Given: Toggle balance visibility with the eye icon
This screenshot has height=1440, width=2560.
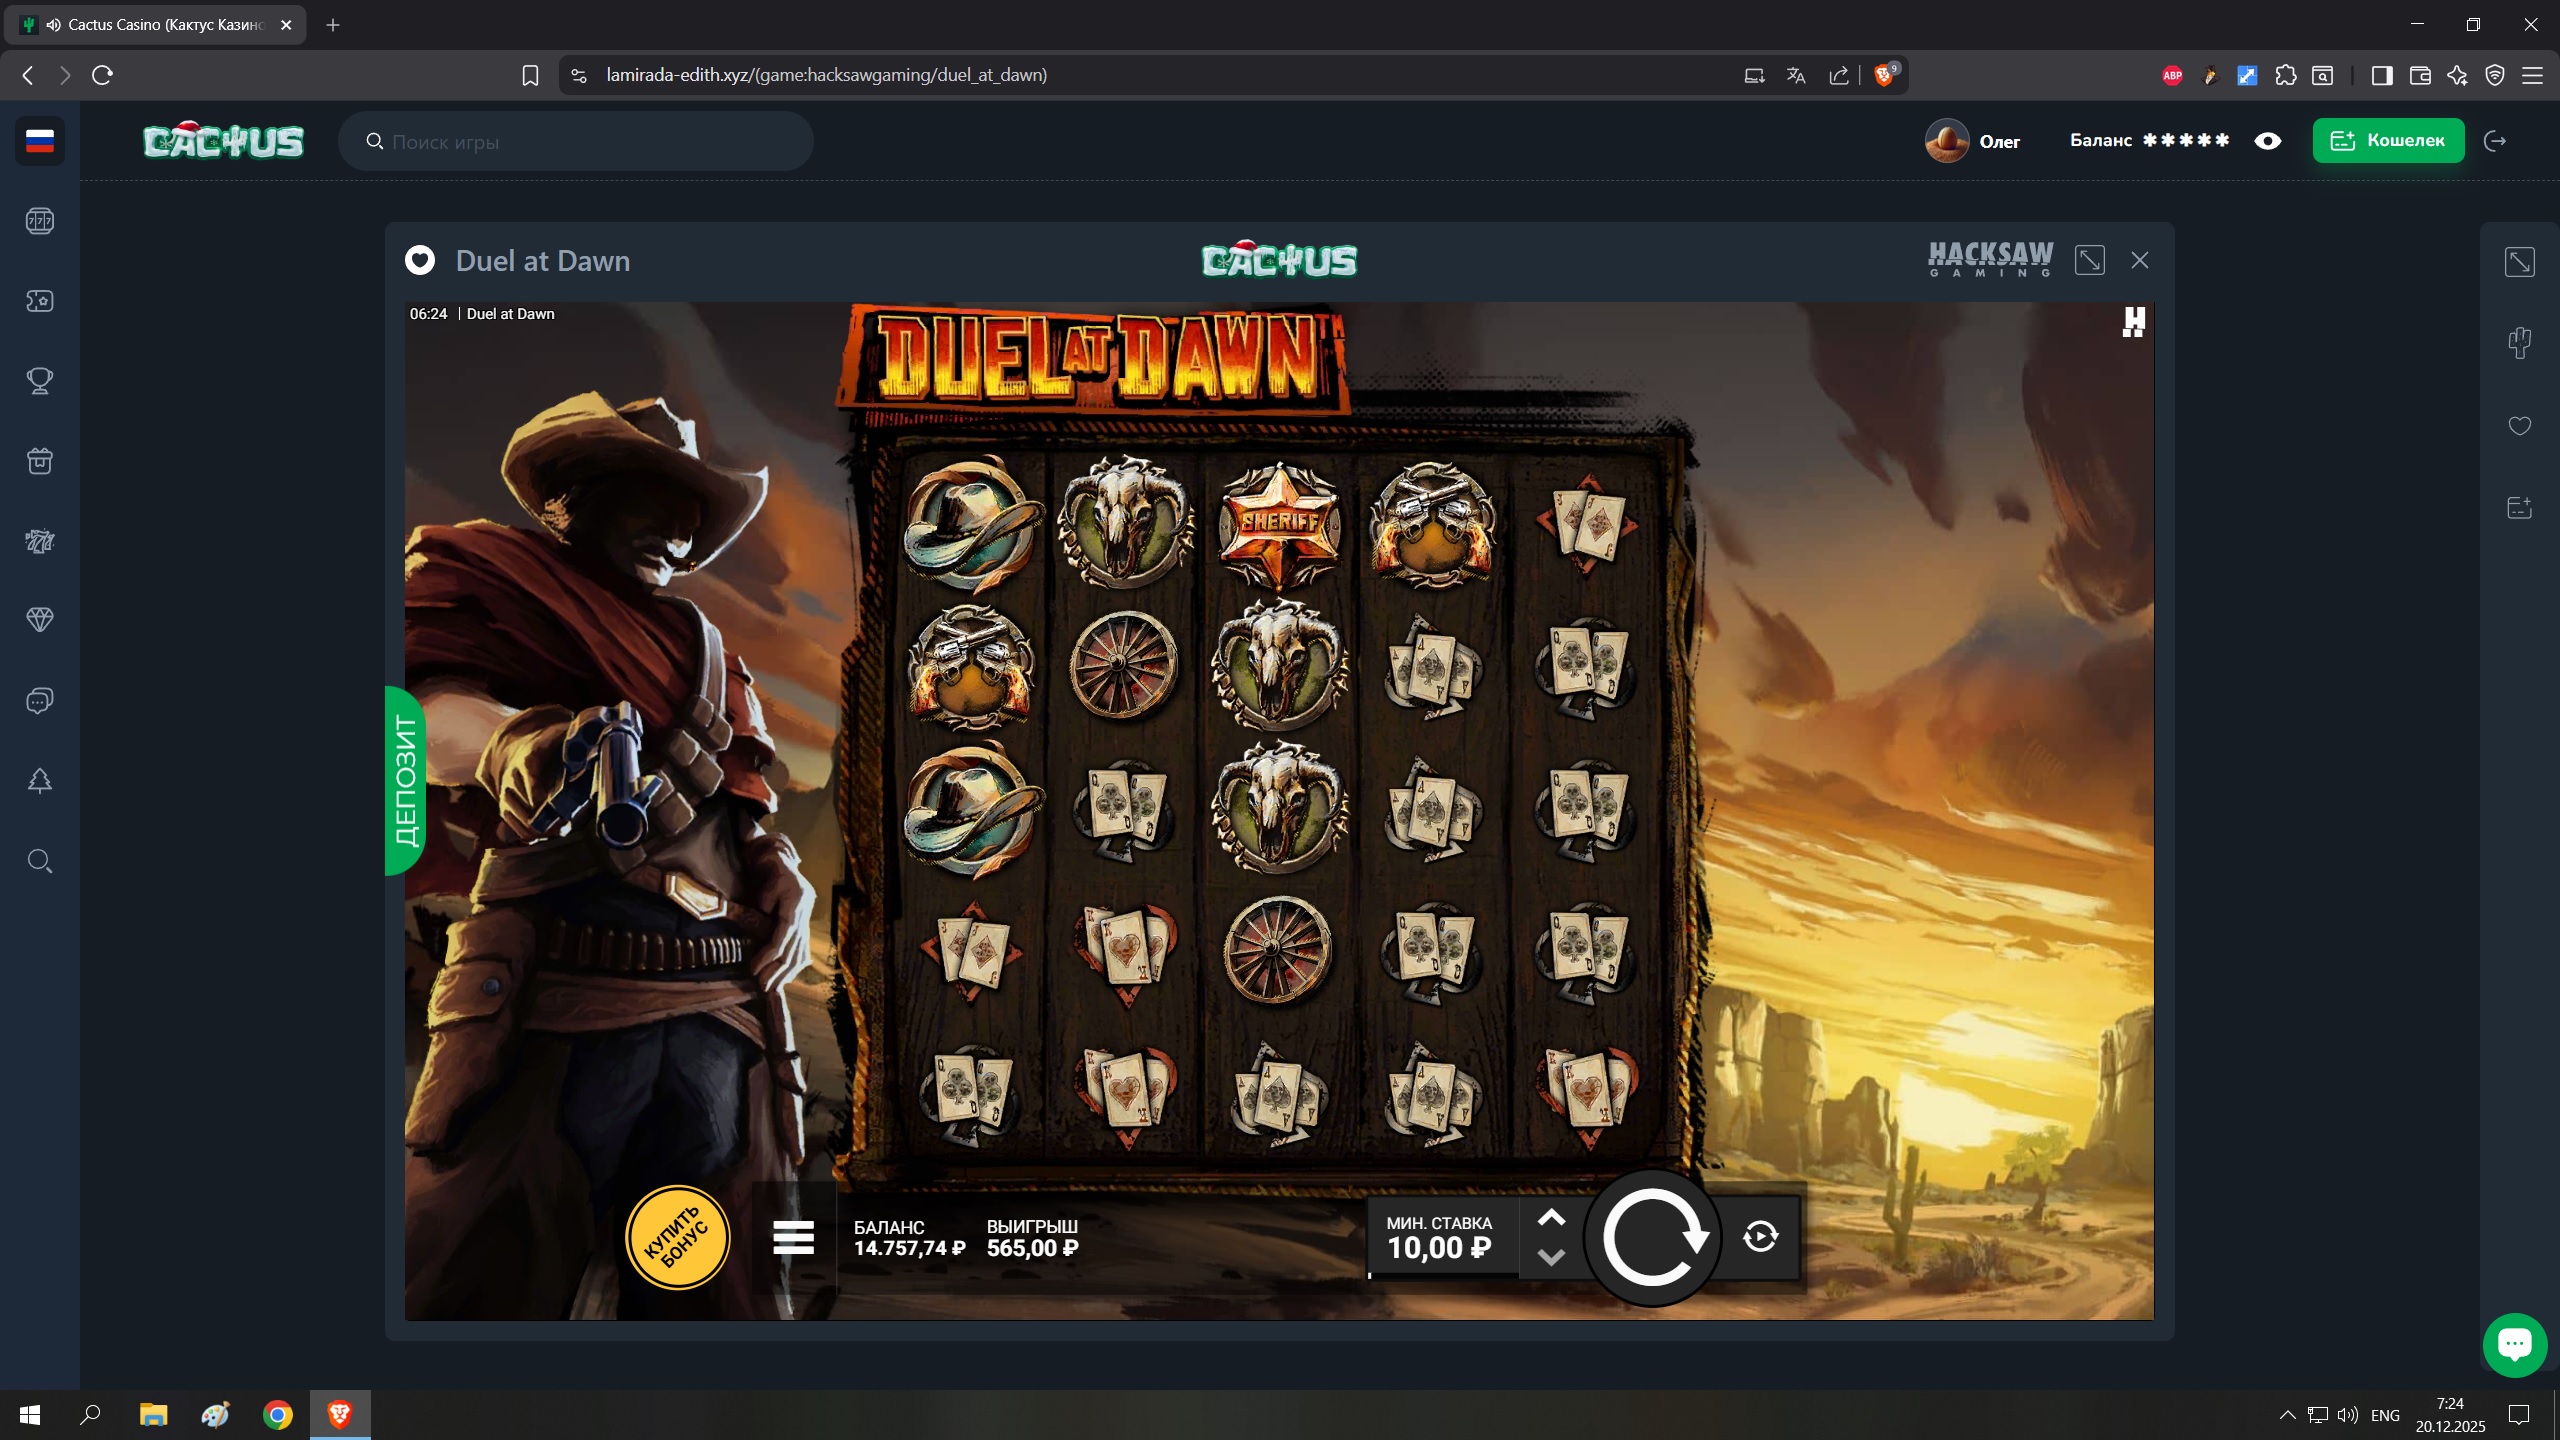Looking at the screenshot, I should tap(2267, 141).
